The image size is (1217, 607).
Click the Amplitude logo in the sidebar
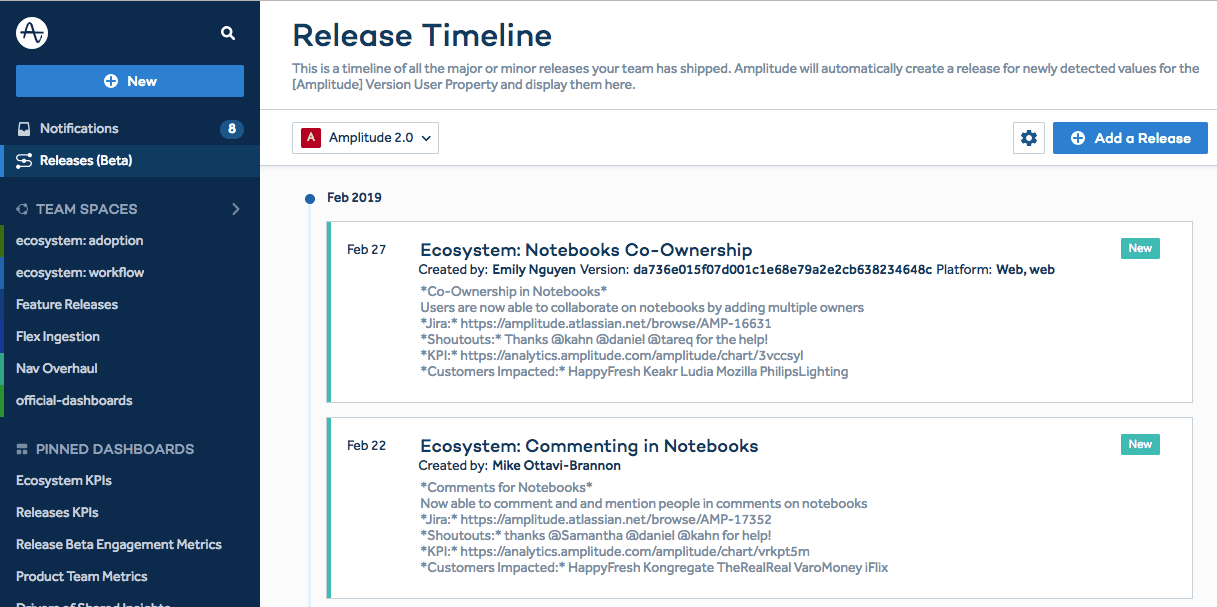tap(31, 32)
